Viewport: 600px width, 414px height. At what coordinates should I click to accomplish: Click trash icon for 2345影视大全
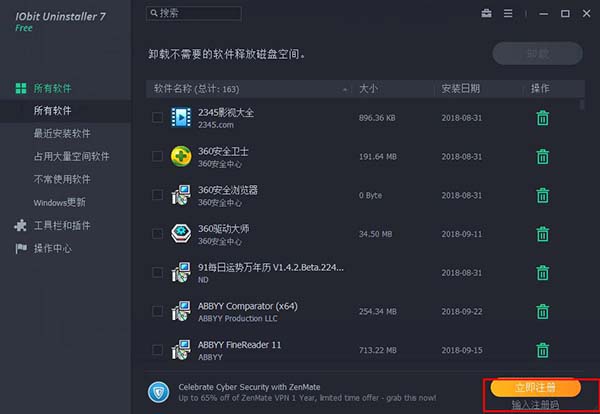point(542,118)
